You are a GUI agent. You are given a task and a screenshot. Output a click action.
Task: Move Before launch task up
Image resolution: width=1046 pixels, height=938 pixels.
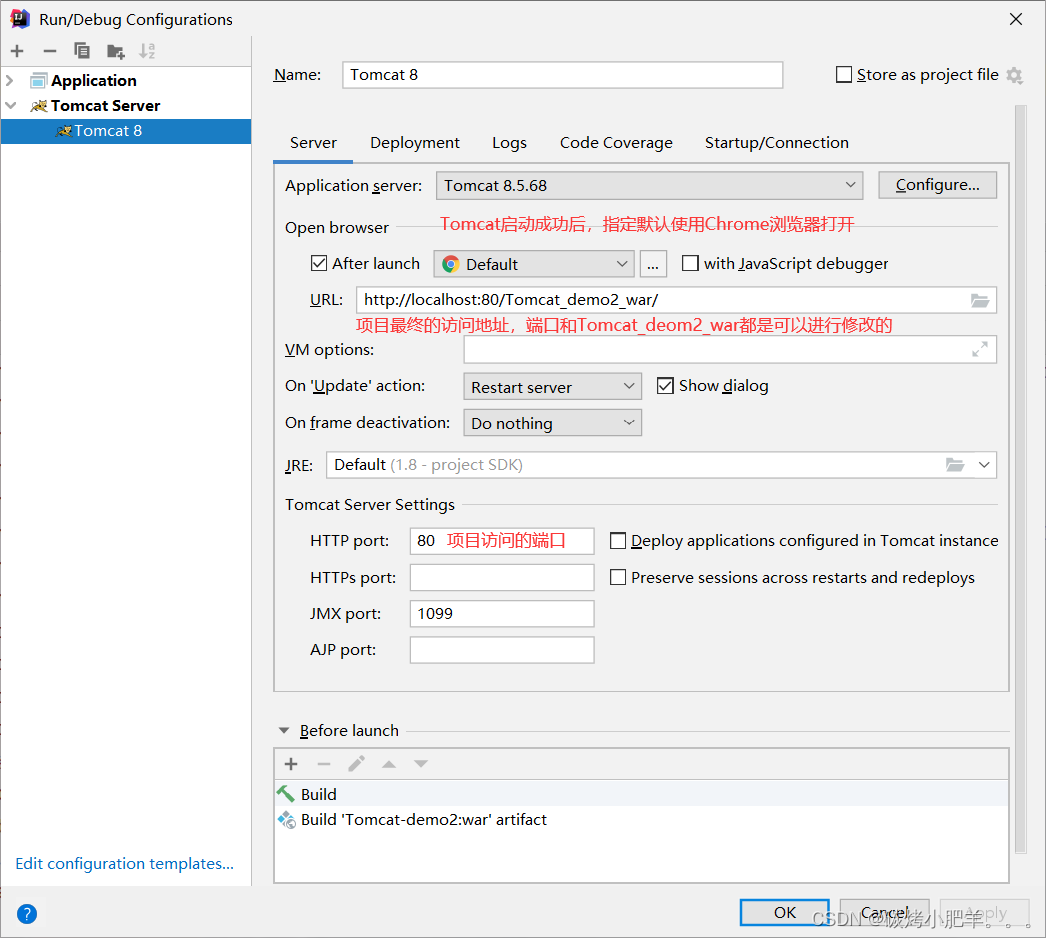pyautogui.click(x=389, y=764)
